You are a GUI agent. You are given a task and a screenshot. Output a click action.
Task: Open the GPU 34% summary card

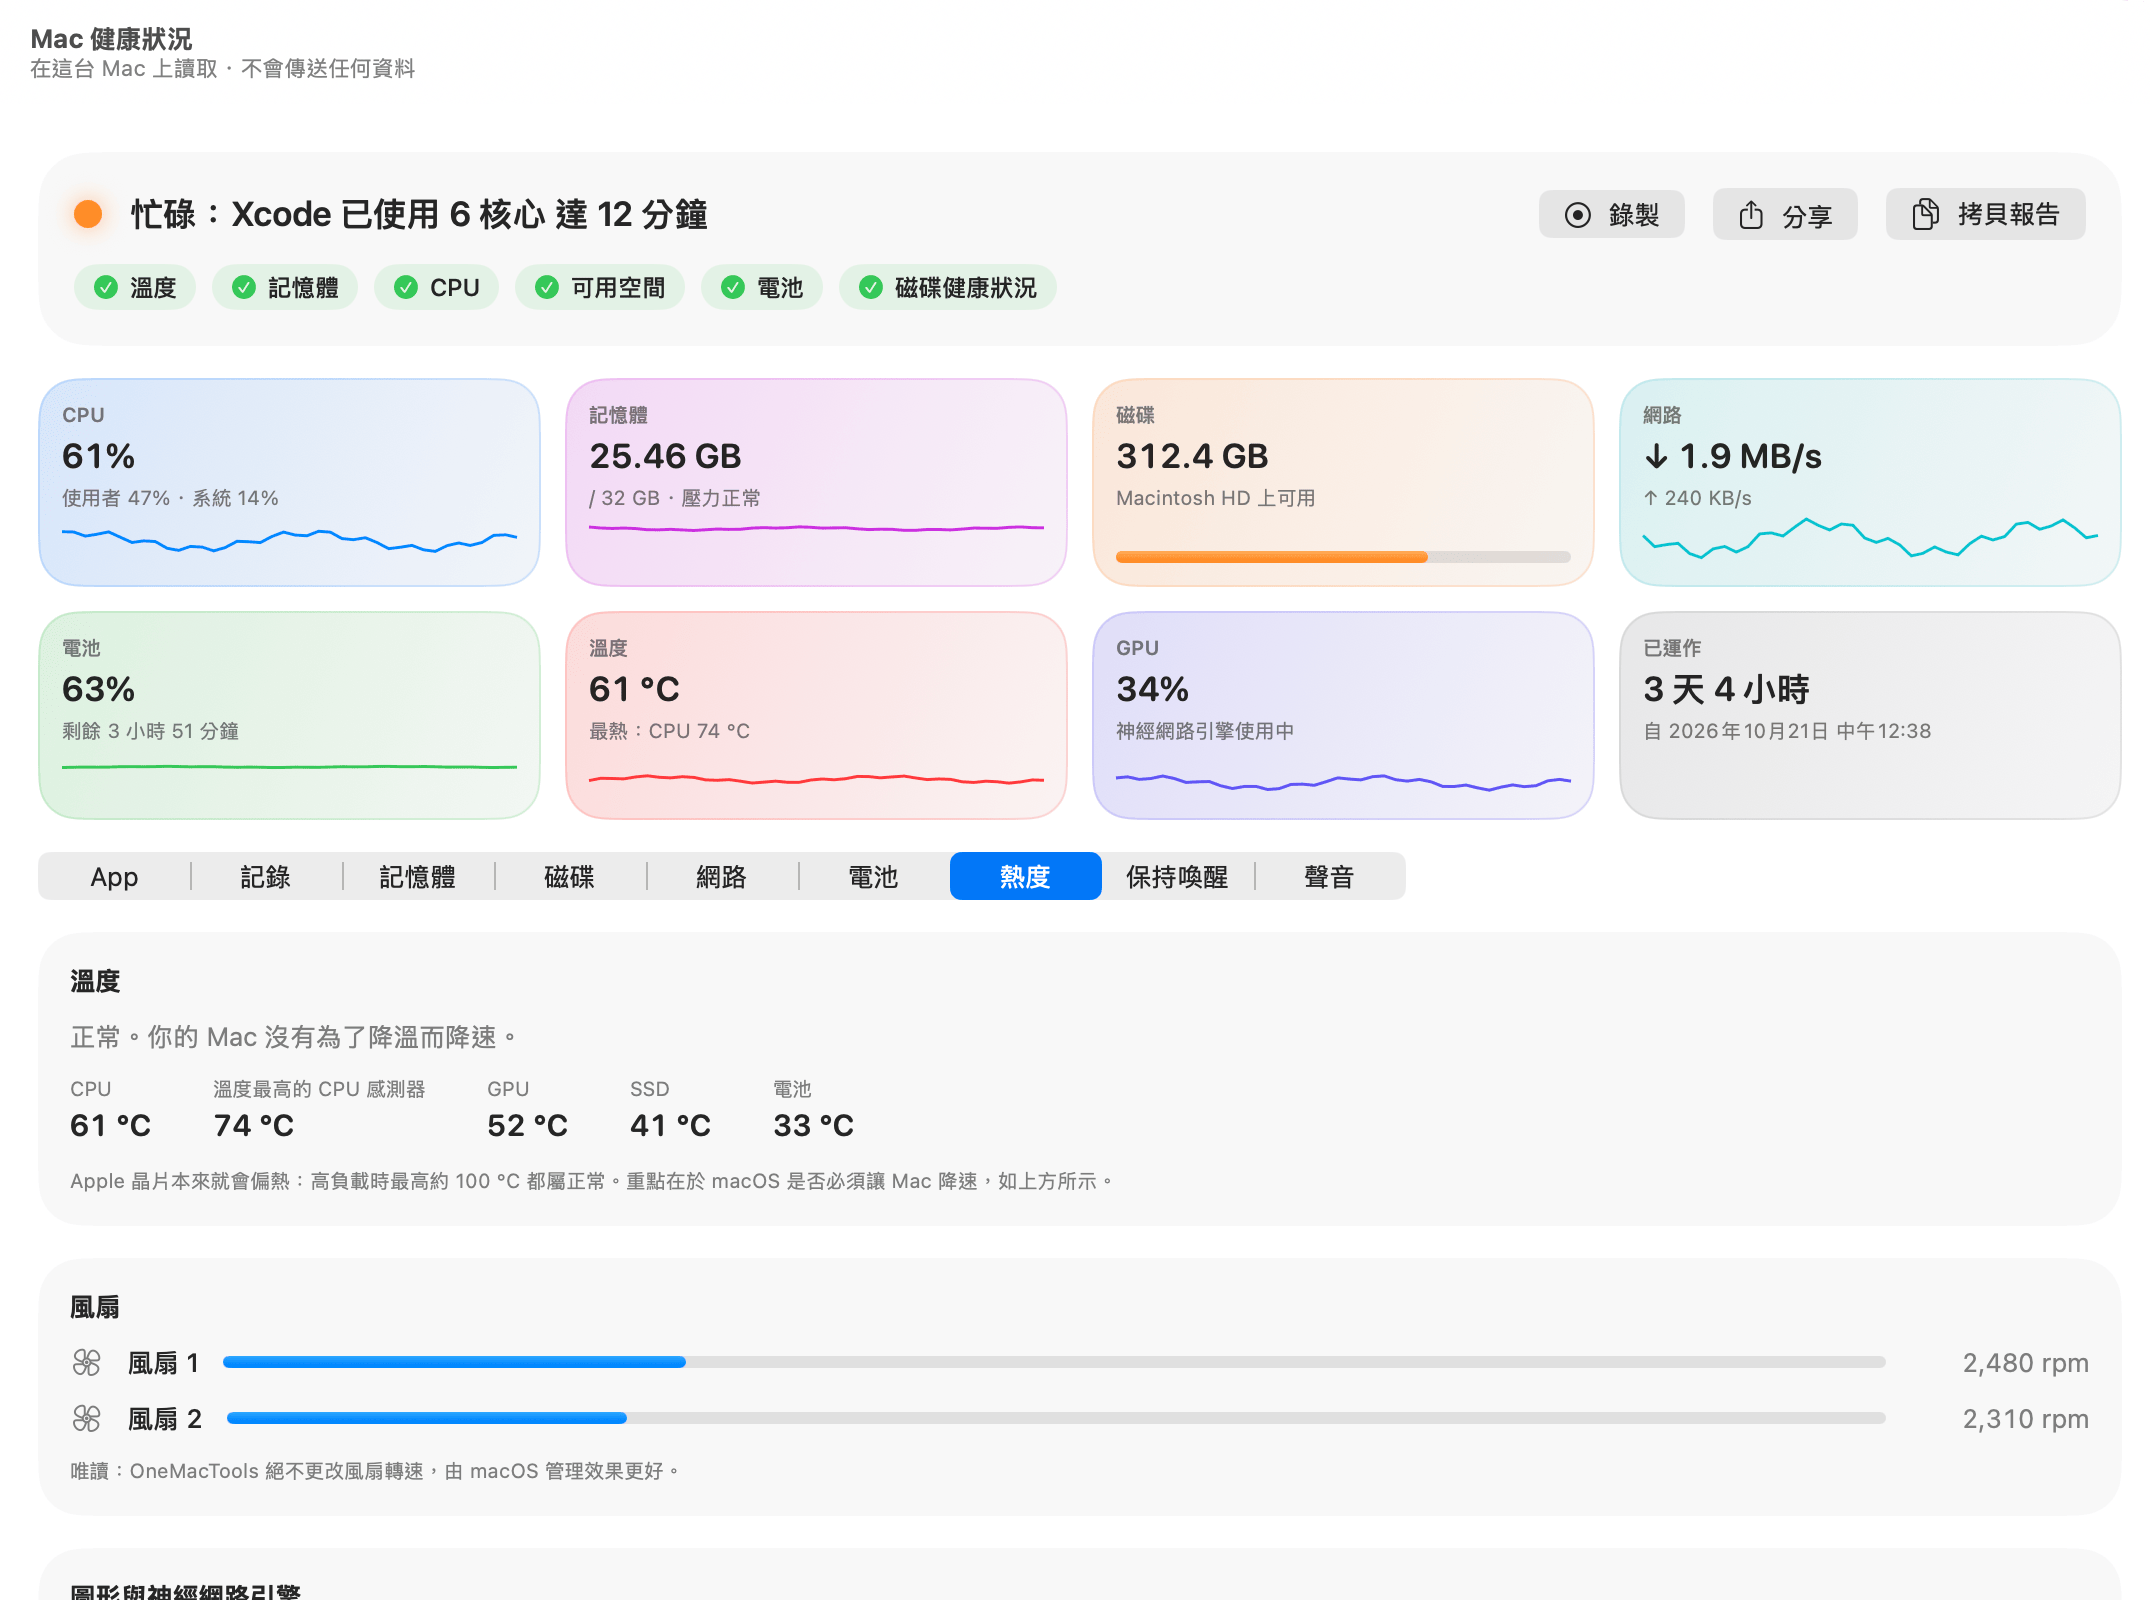[1343, 716]
